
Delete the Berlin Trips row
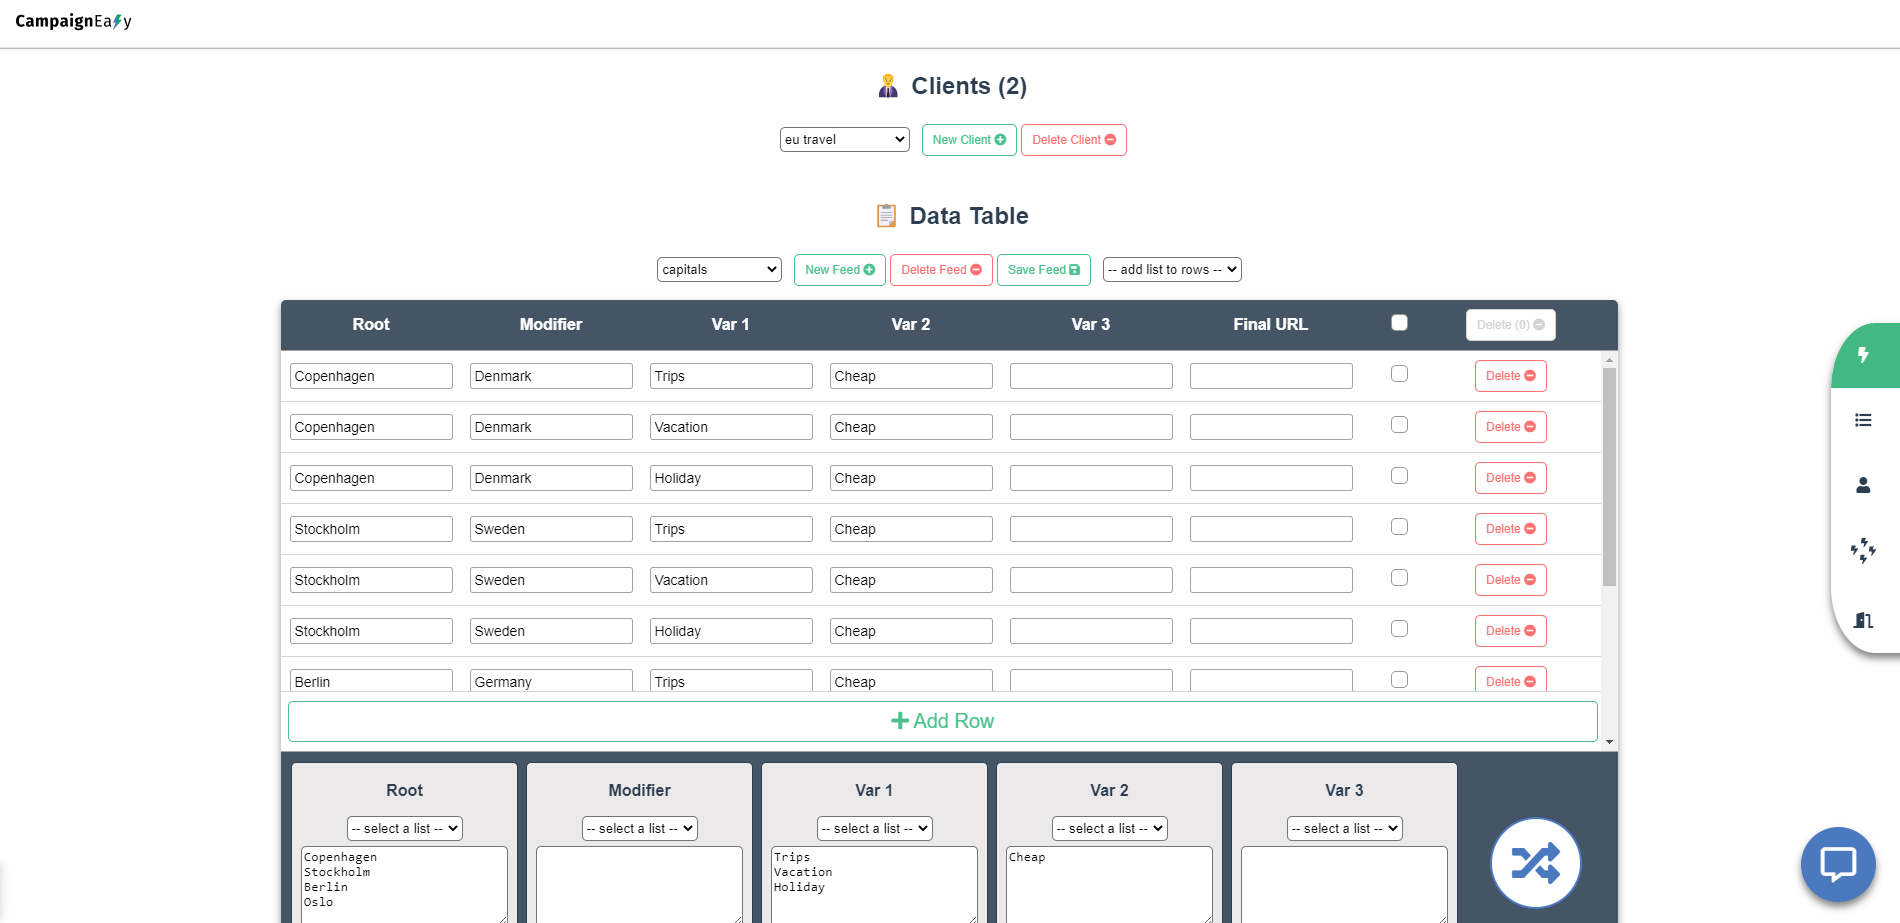point(1510,680)
